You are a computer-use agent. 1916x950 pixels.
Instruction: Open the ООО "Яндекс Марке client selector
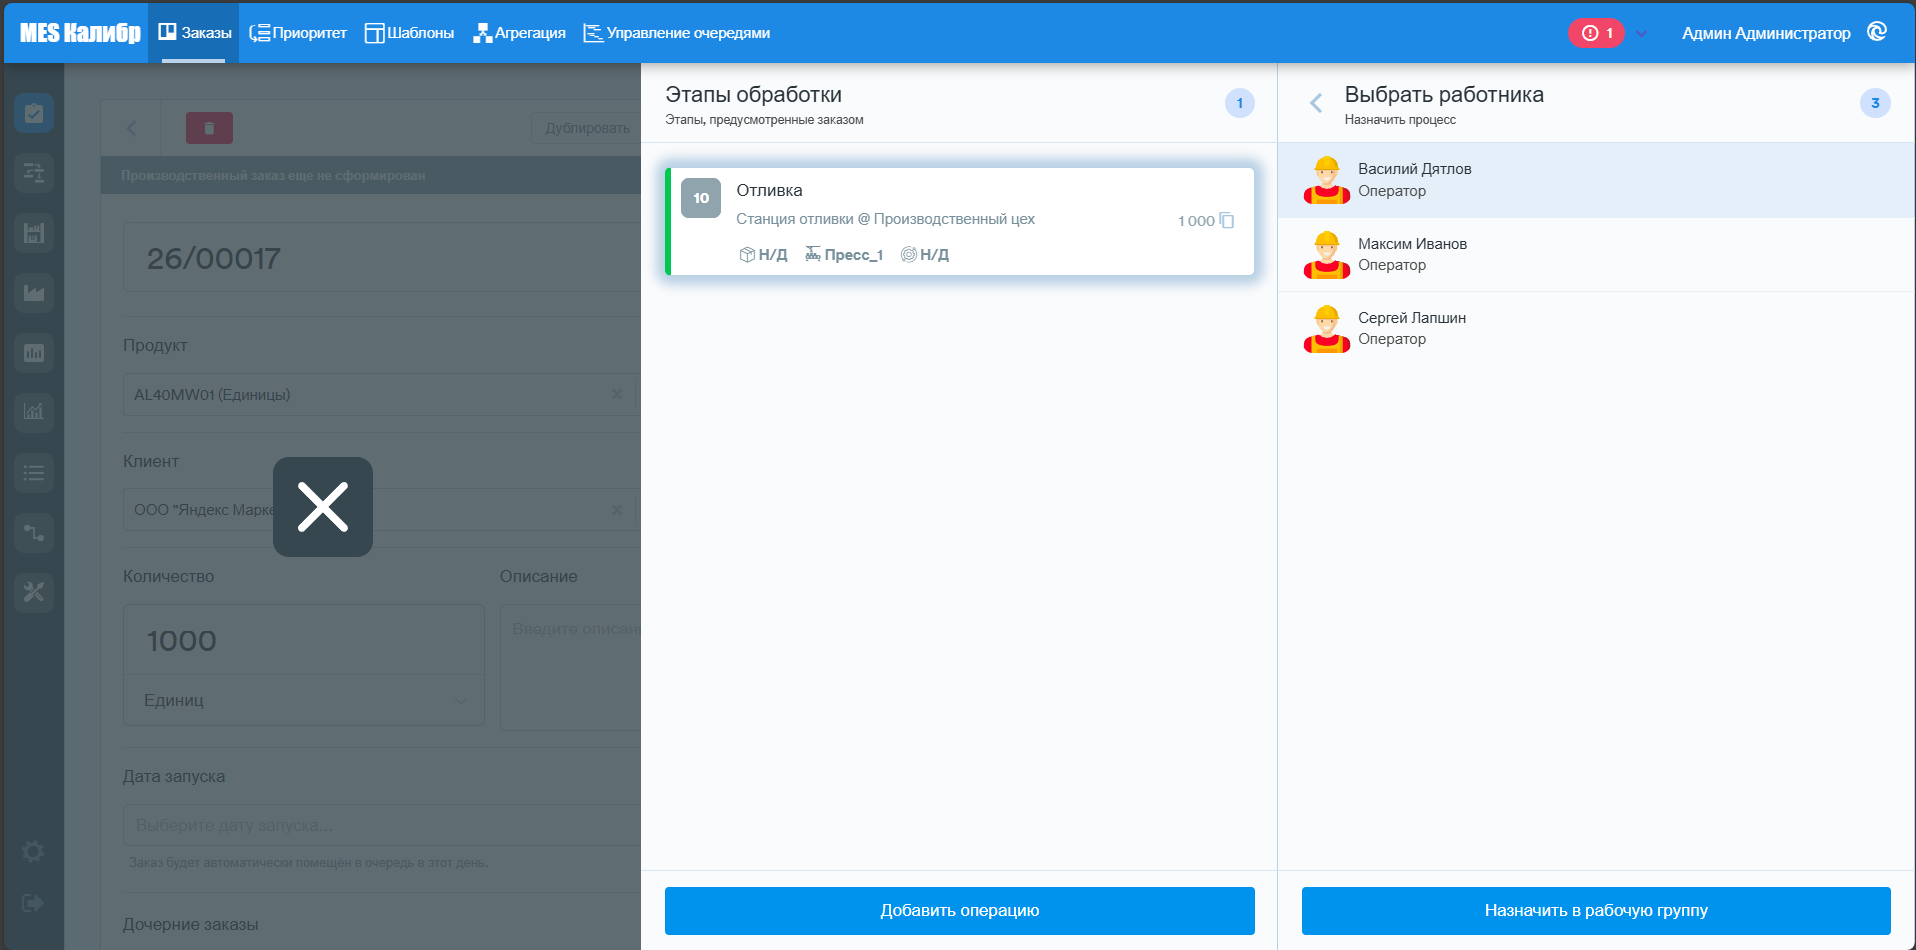tap(380, 510)
